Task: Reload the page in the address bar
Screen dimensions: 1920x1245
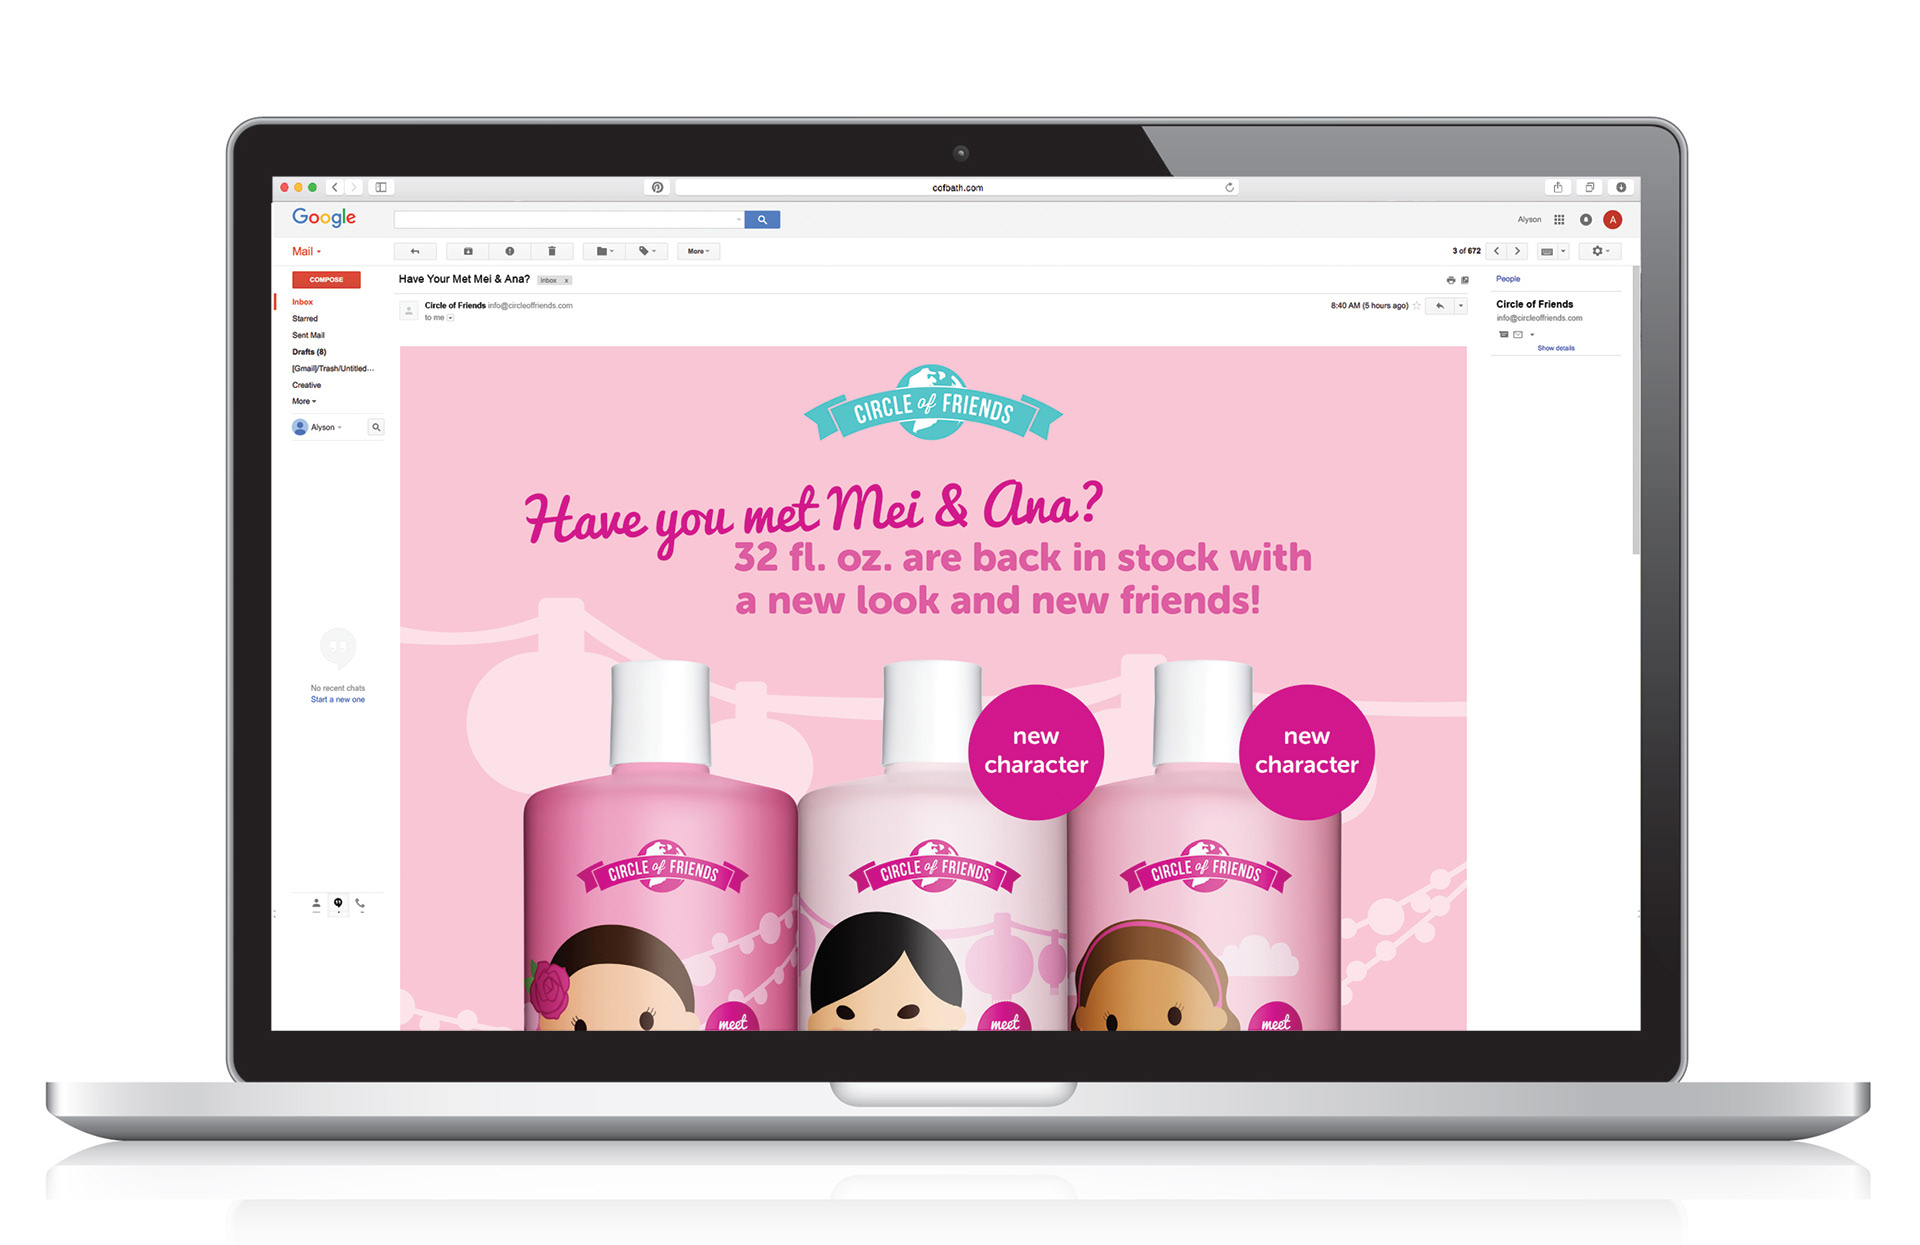Action: (x=1229, y=187)
